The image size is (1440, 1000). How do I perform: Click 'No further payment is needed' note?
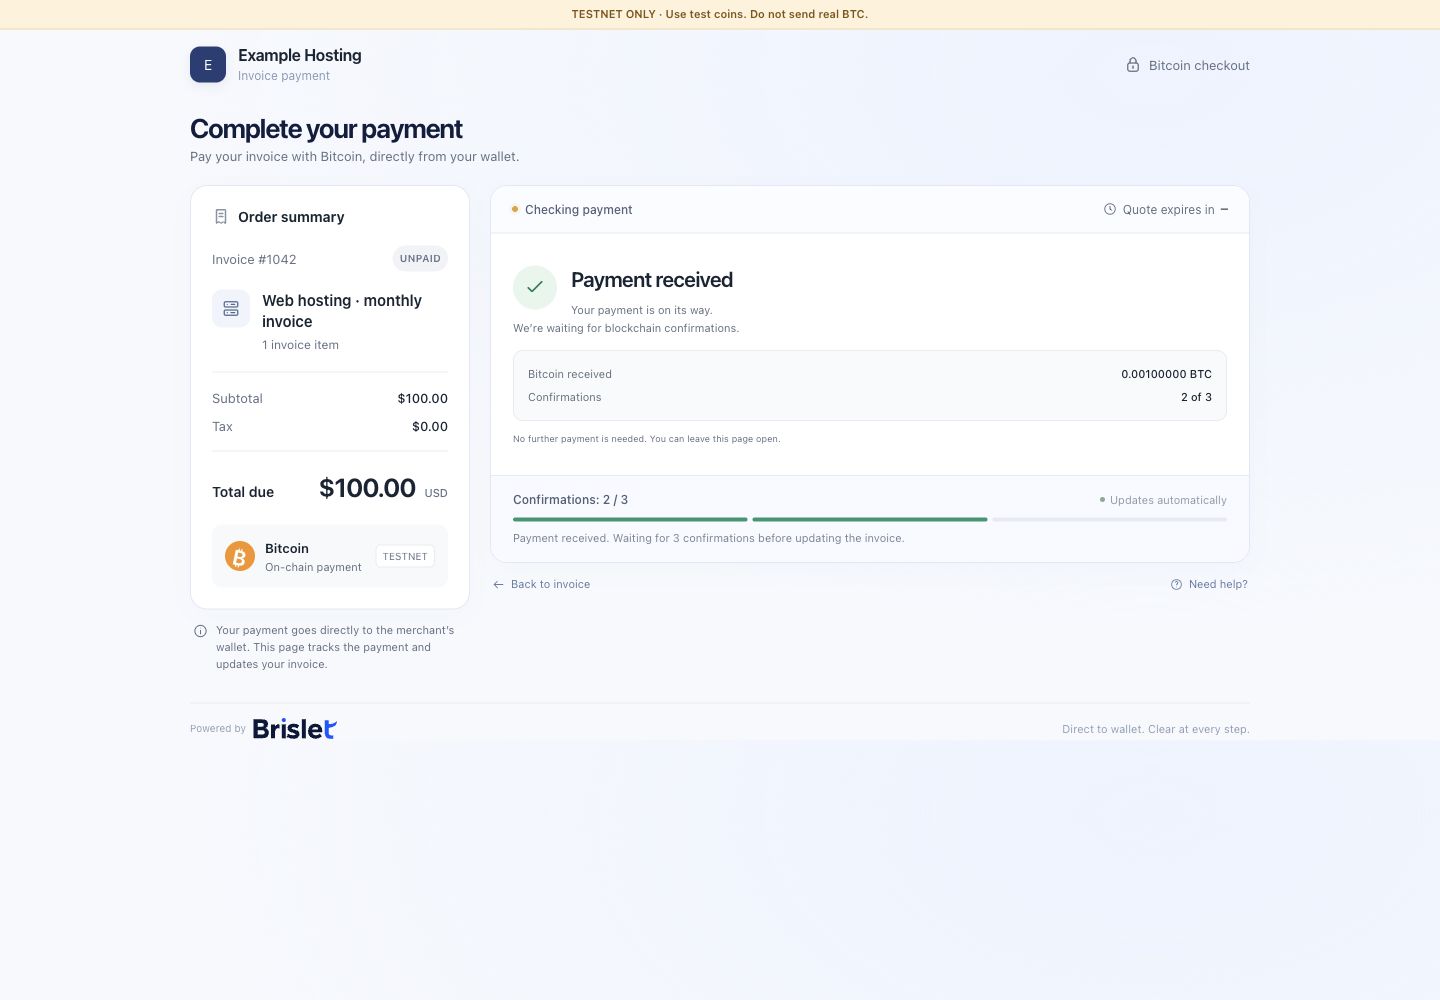click(x=646, y=439)
